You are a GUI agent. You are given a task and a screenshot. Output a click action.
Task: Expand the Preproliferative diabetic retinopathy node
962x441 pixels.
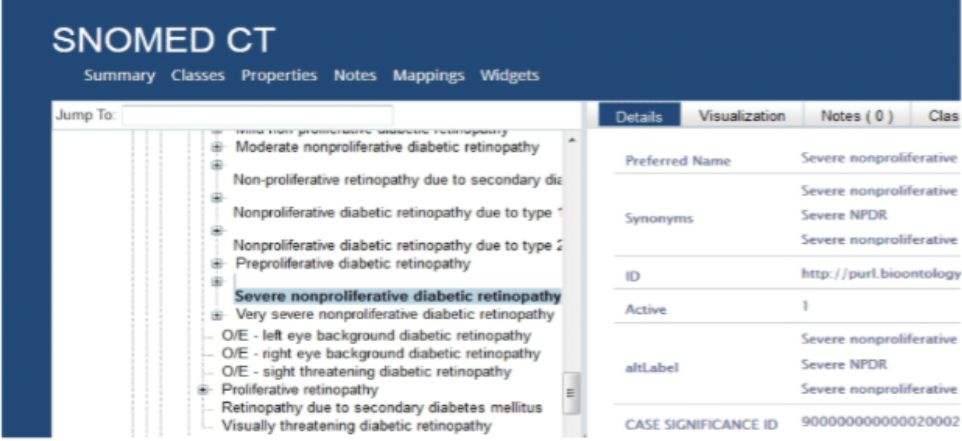point(216,264)
